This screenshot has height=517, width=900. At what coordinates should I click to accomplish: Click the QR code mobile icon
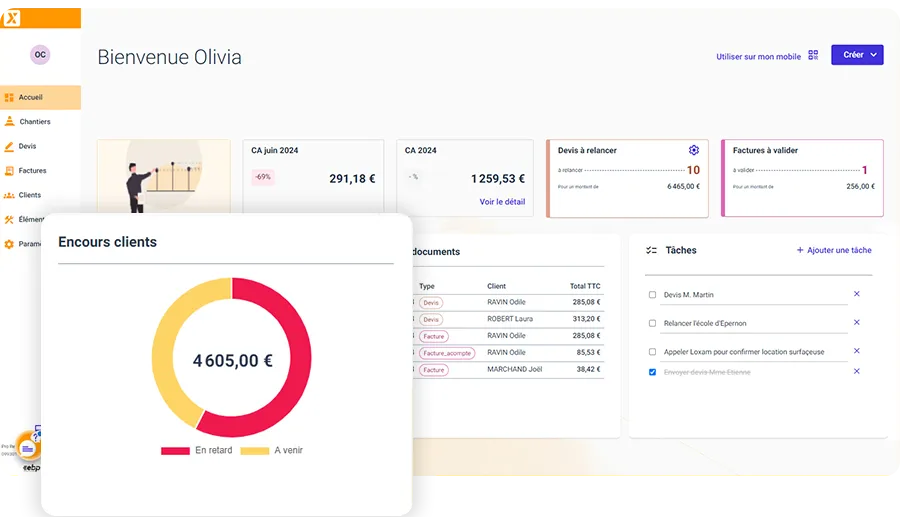(813, 56)
